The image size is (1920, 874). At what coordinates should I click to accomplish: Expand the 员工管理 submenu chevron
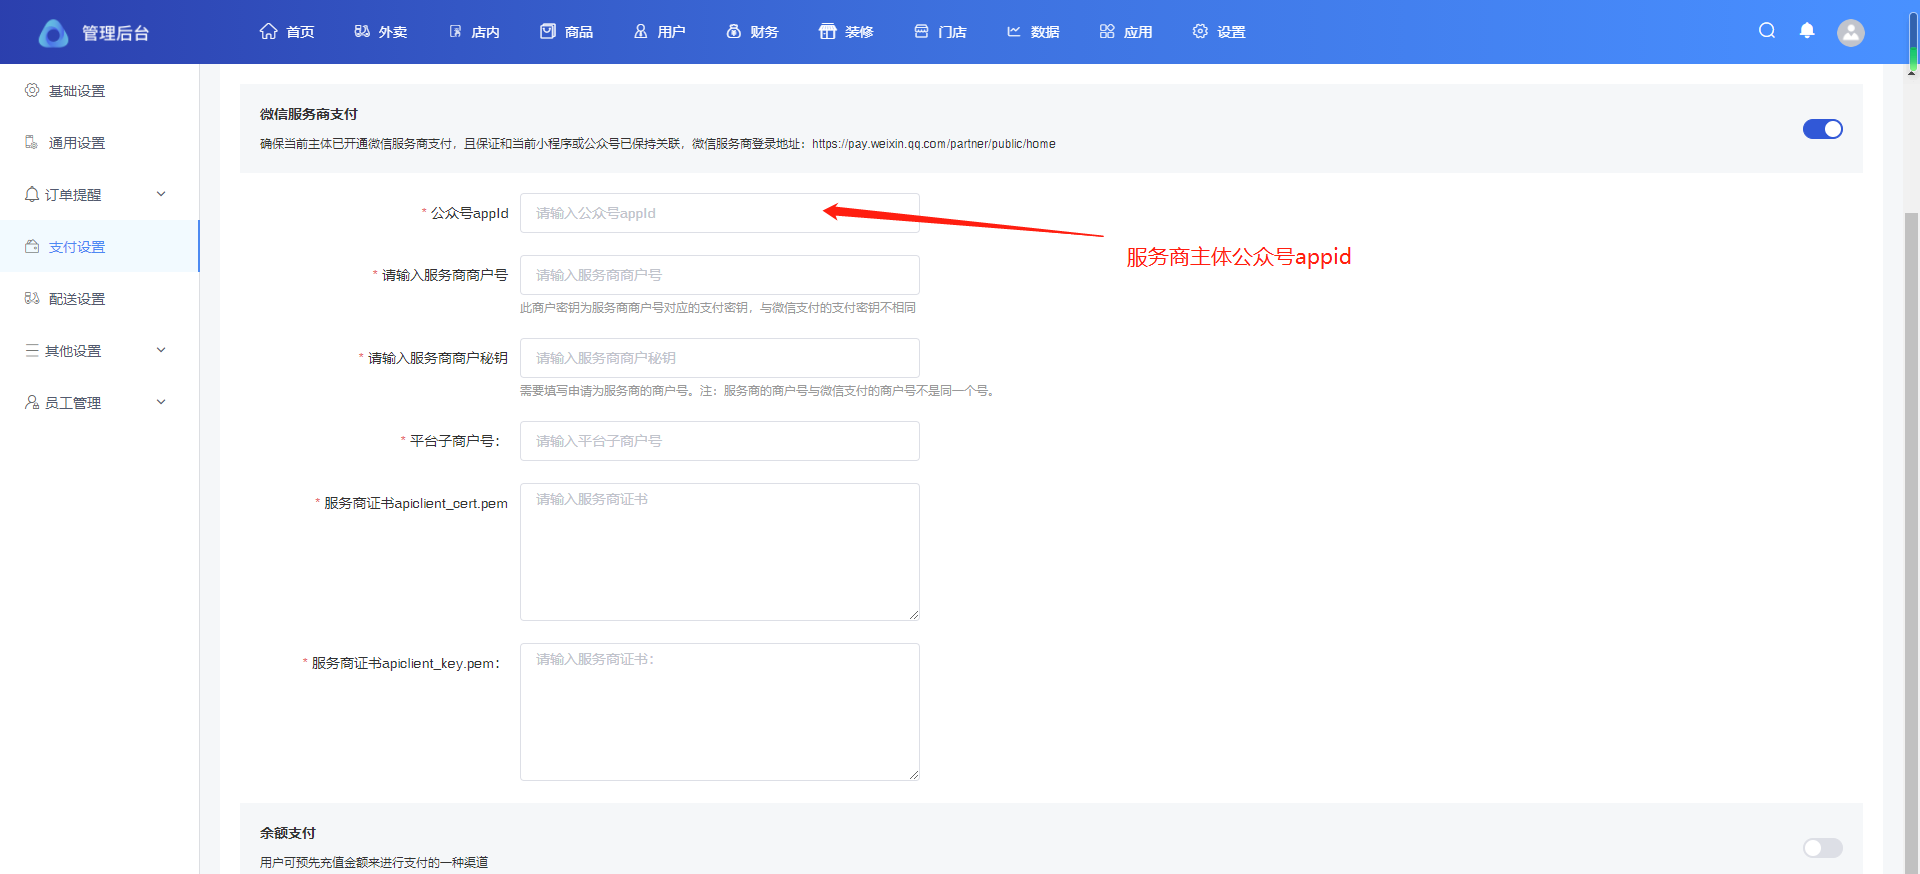(161, 402)
